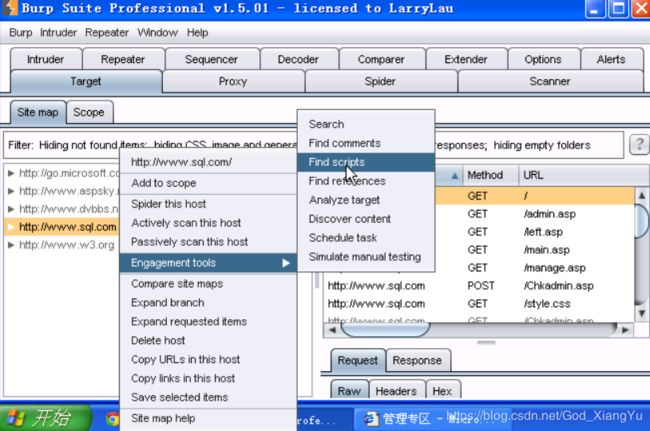Switch to the Comparer tab
The height and width of the screenshot is (431, 650).
click(381, 59)
